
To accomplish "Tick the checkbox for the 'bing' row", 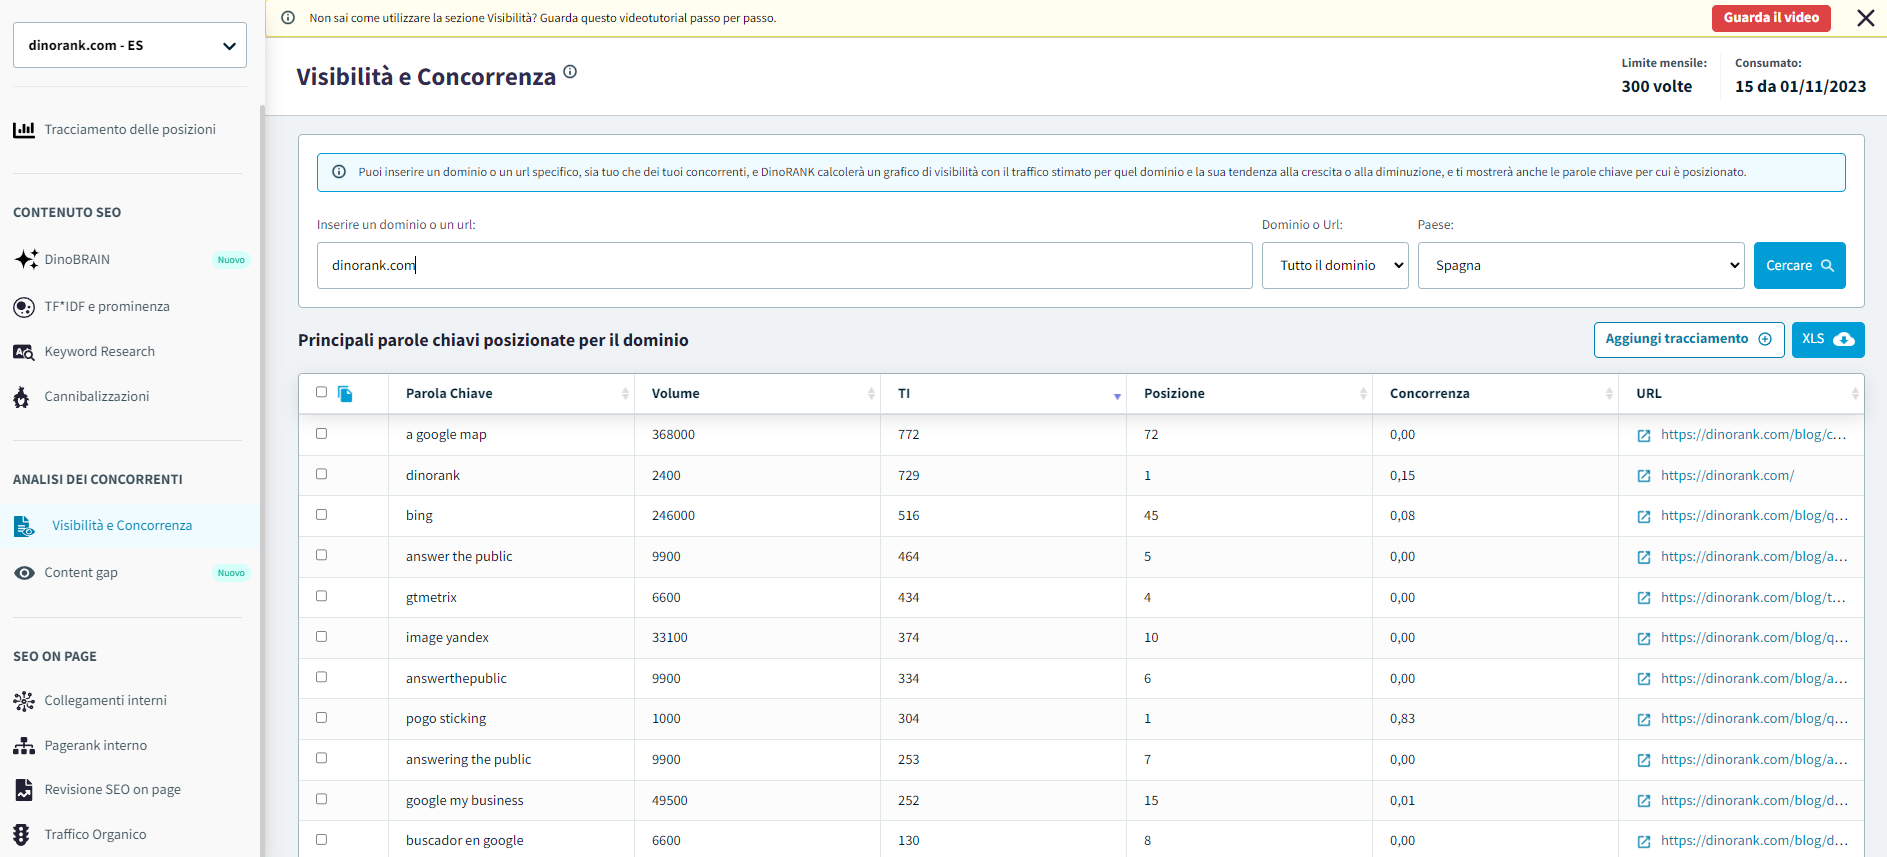I will tap(321, 515).
